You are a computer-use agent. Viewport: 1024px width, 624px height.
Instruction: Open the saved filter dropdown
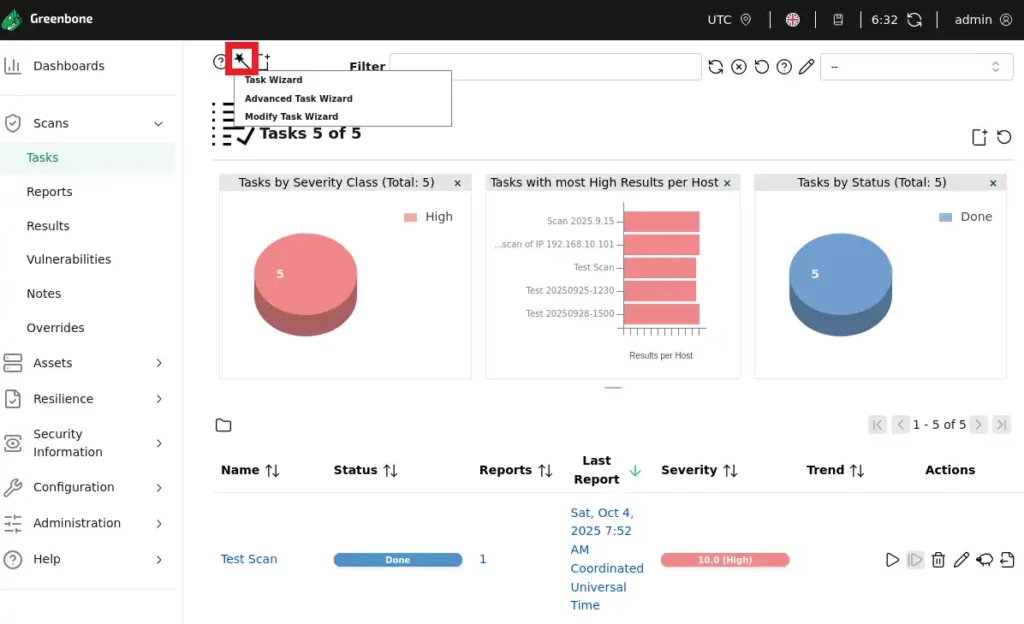point(916,67)
